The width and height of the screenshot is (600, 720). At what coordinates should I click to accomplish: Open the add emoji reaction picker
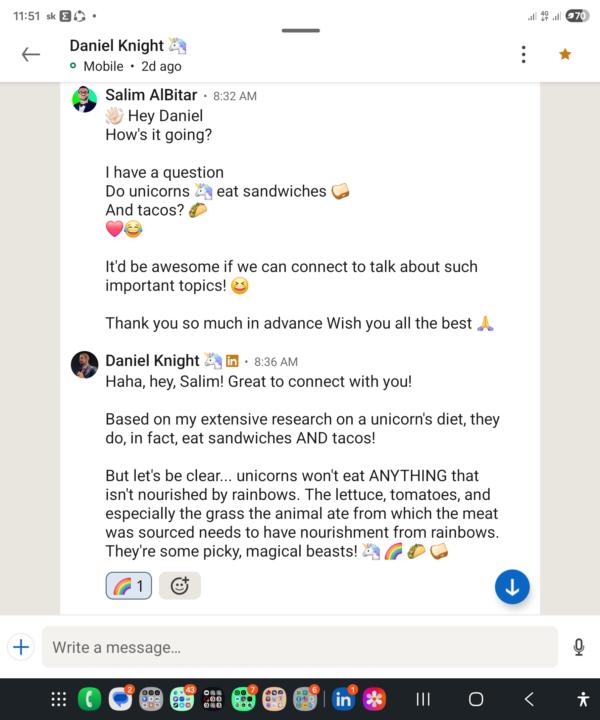tap(180, 586)
